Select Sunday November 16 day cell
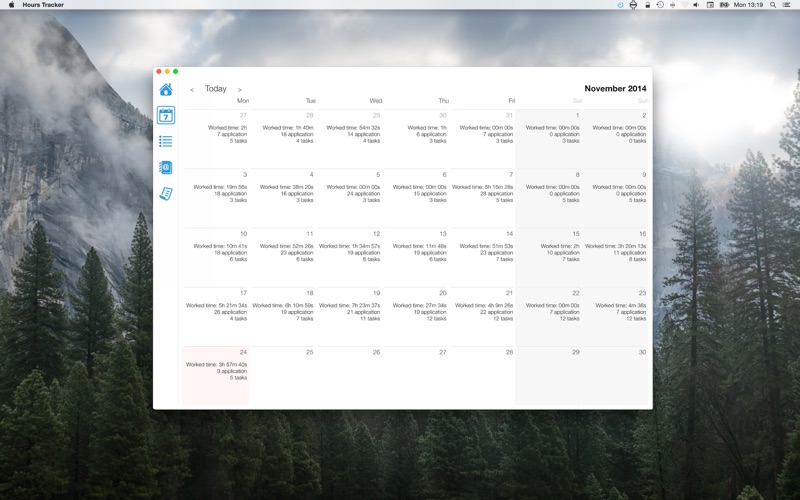The width and height of the screenshot is (800, 500). pos(616,257)
